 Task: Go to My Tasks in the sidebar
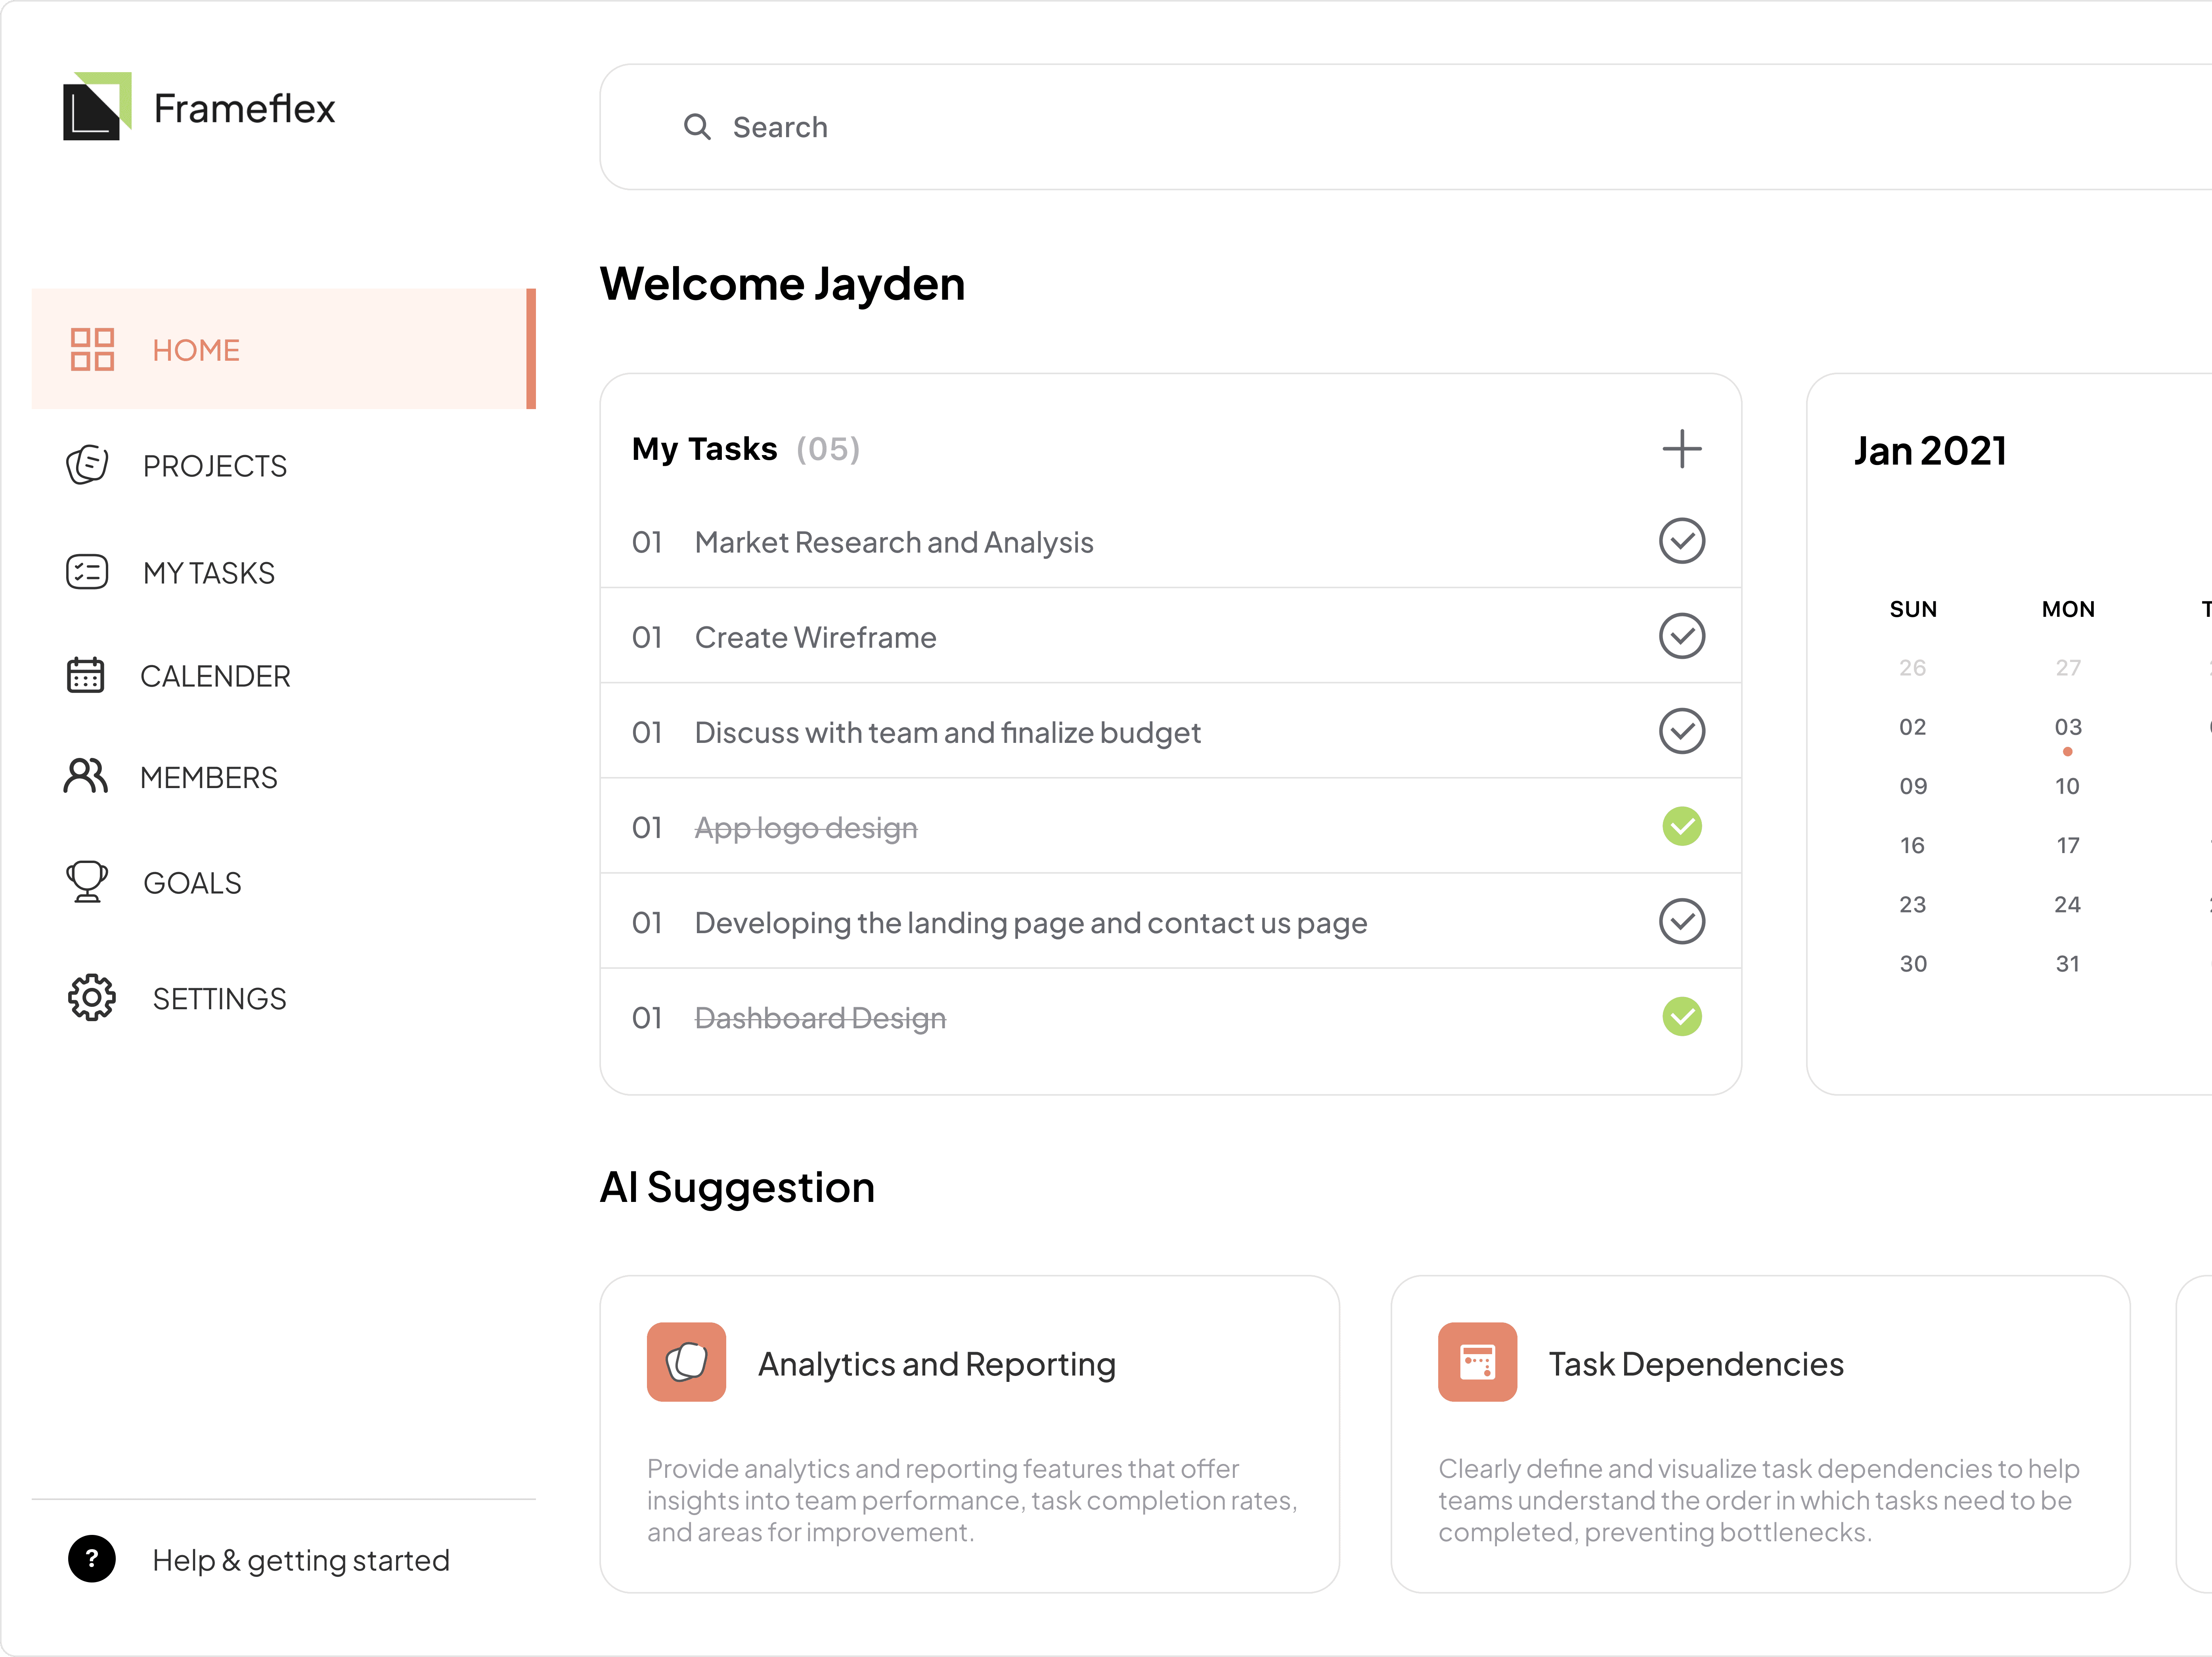click(208, 572)
